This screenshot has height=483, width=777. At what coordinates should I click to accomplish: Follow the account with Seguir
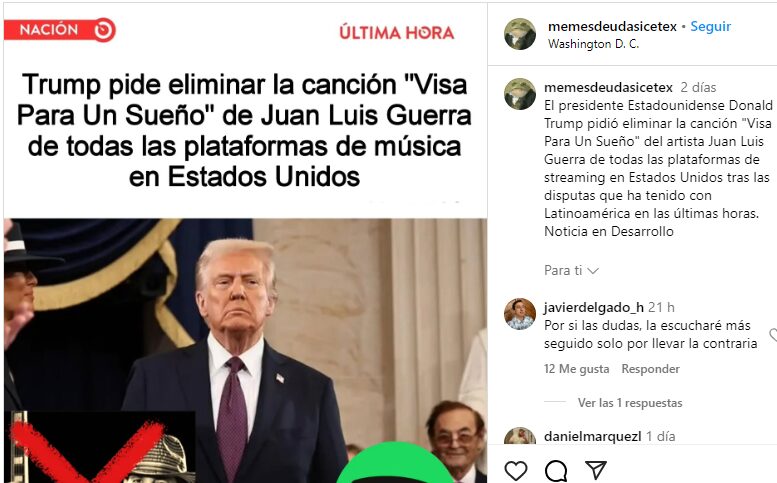tap(711, 26)
